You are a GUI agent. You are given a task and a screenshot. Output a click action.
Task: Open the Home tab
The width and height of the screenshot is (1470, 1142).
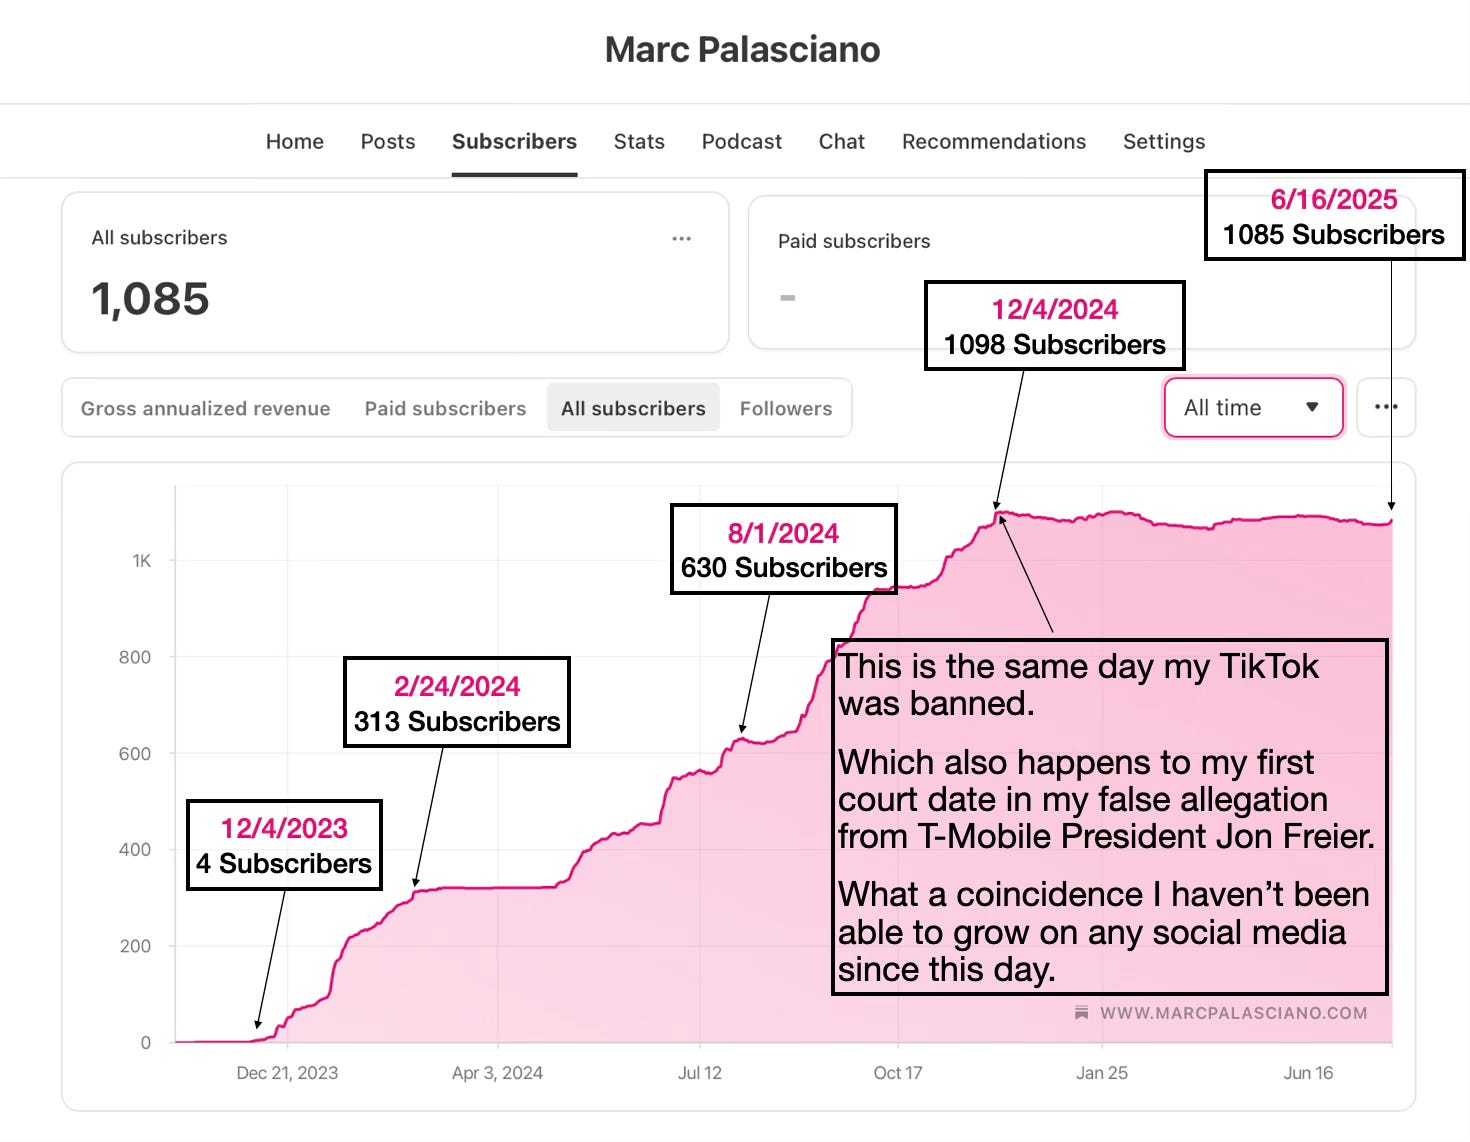coord(295,142)
